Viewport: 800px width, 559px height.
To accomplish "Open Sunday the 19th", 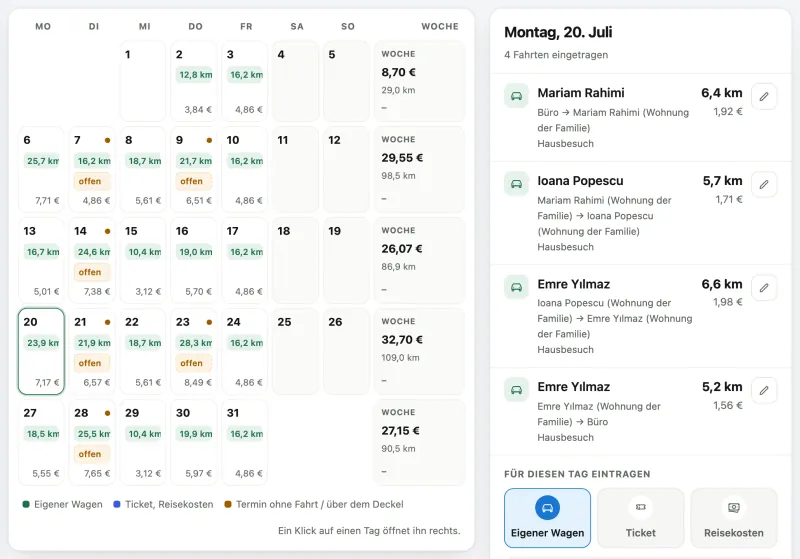I will 346,260.
